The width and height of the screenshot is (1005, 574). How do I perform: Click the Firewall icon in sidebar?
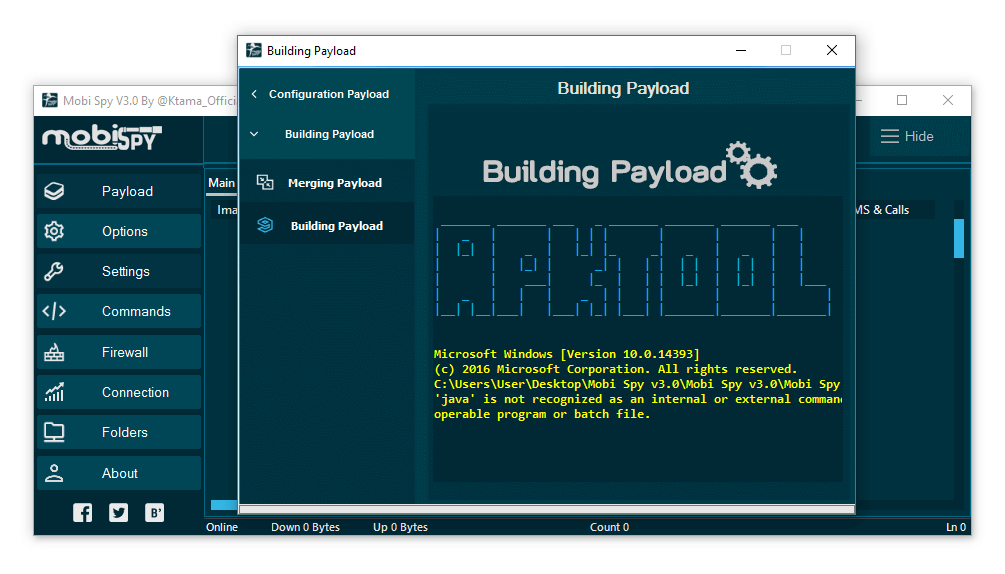pos(54,352)
